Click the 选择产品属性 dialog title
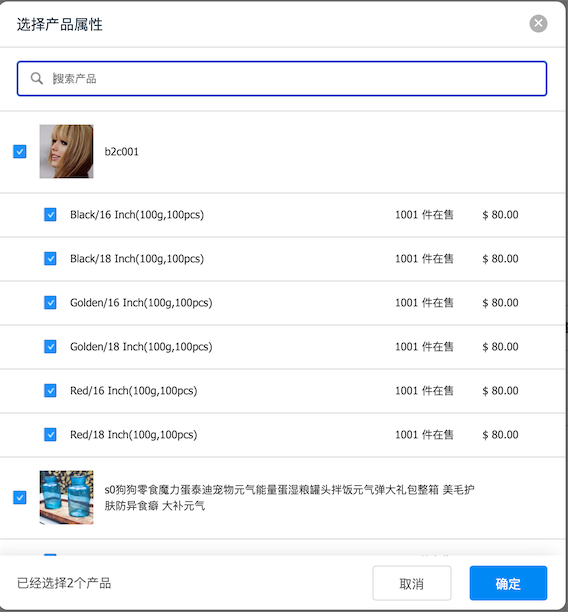The width and height of the screenshot is (568, 612). (x=60, y=24)
